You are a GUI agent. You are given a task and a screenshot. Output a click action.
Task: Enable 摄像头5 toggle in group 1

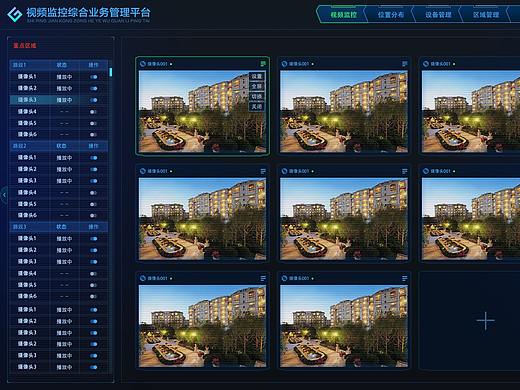pyautogui.click(x=93, y=123)
